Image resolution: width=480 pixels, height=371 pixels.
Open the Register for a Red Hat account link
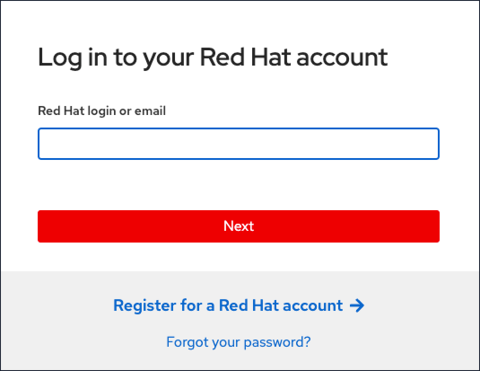point(239,305)
